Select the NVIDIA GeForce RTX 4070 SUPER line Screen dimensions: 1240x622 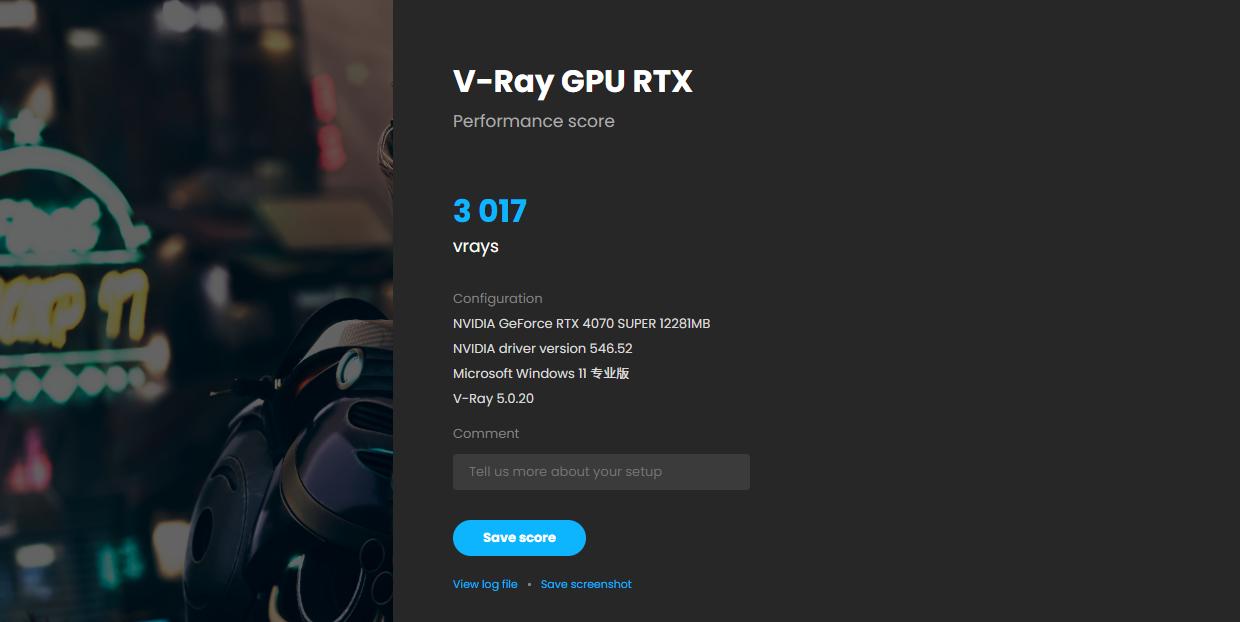point(582,323)
